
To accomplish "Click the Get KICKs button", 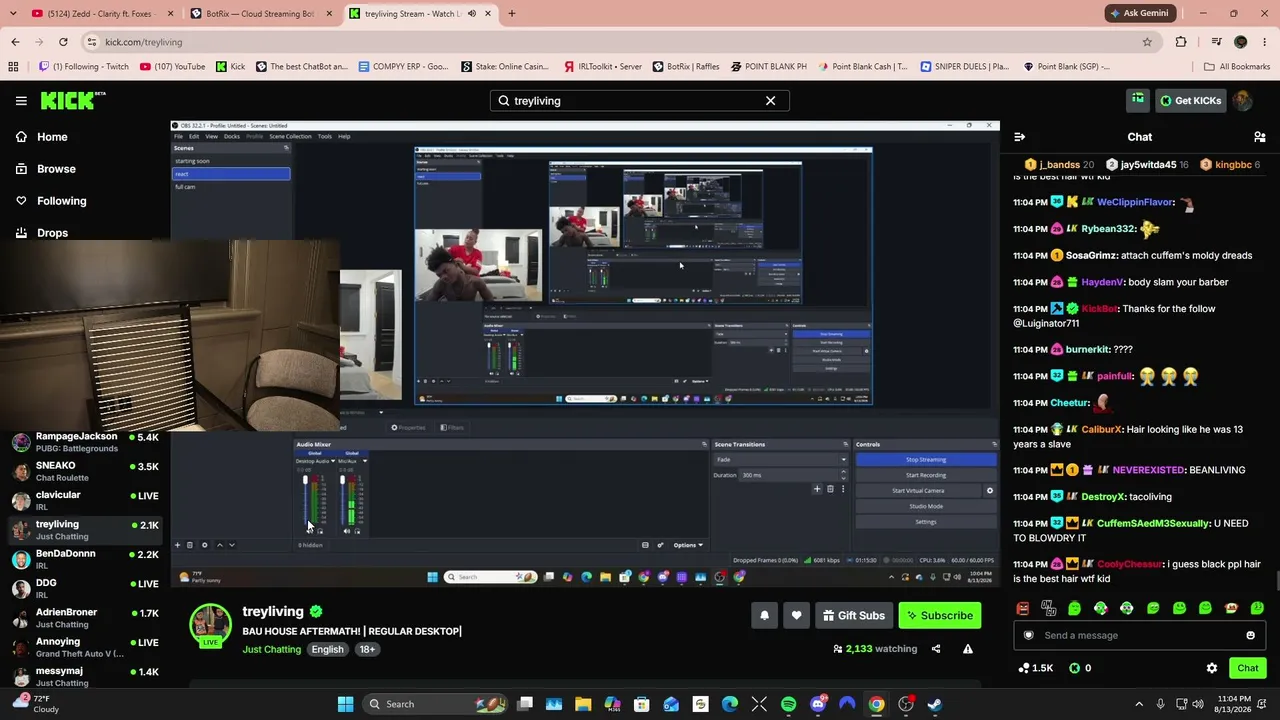I will (1189, 100).
